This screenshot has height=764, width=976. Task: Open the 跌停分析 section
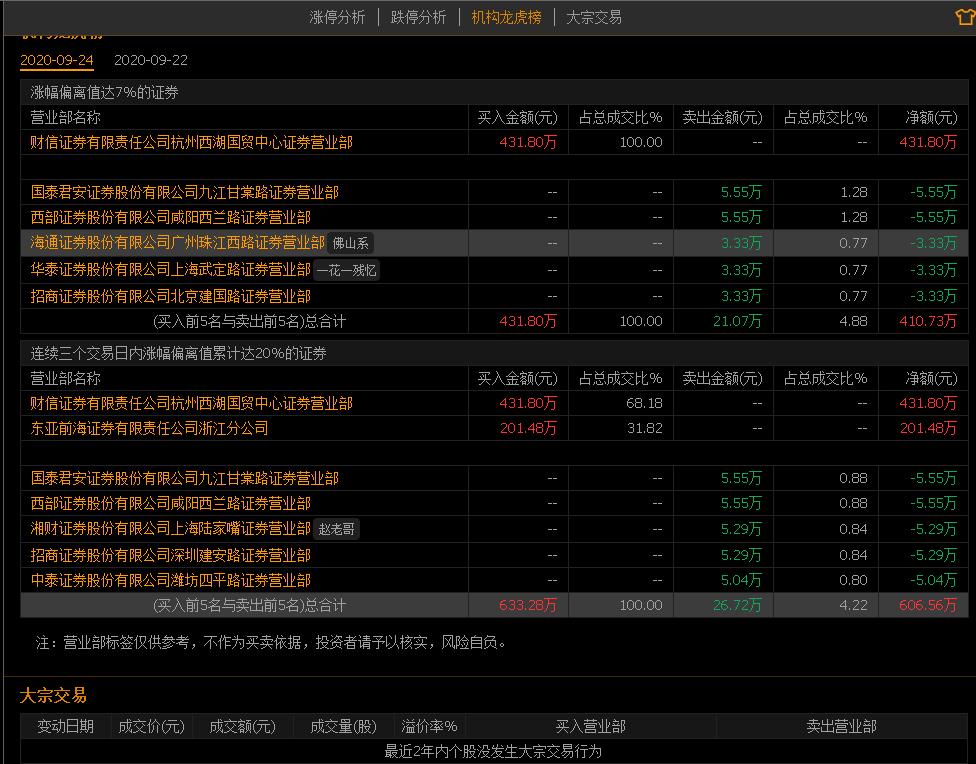[x=419, y=17]
